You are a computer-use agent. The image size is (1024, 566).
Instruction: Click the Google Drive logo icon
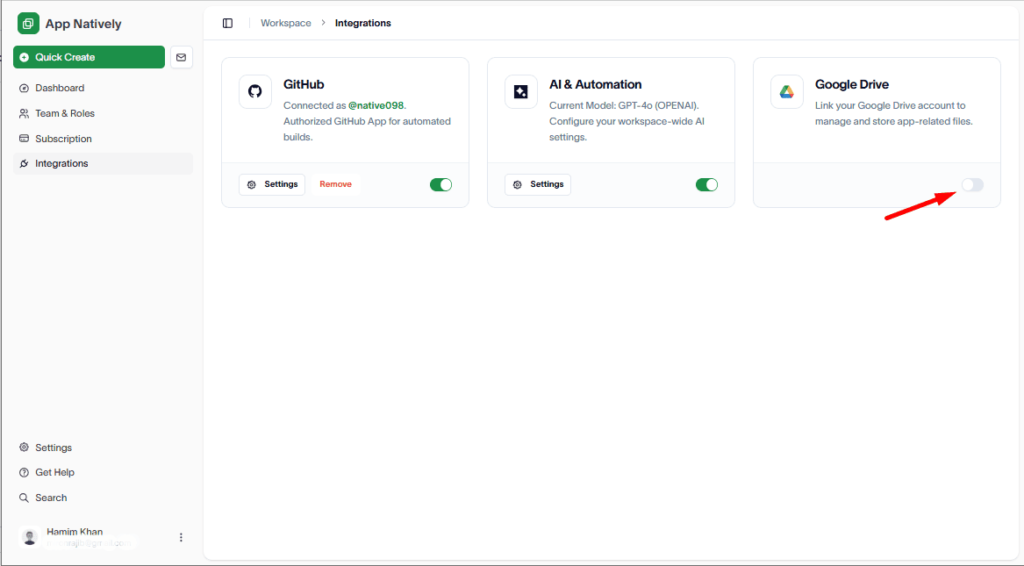(x=786, y=91)
